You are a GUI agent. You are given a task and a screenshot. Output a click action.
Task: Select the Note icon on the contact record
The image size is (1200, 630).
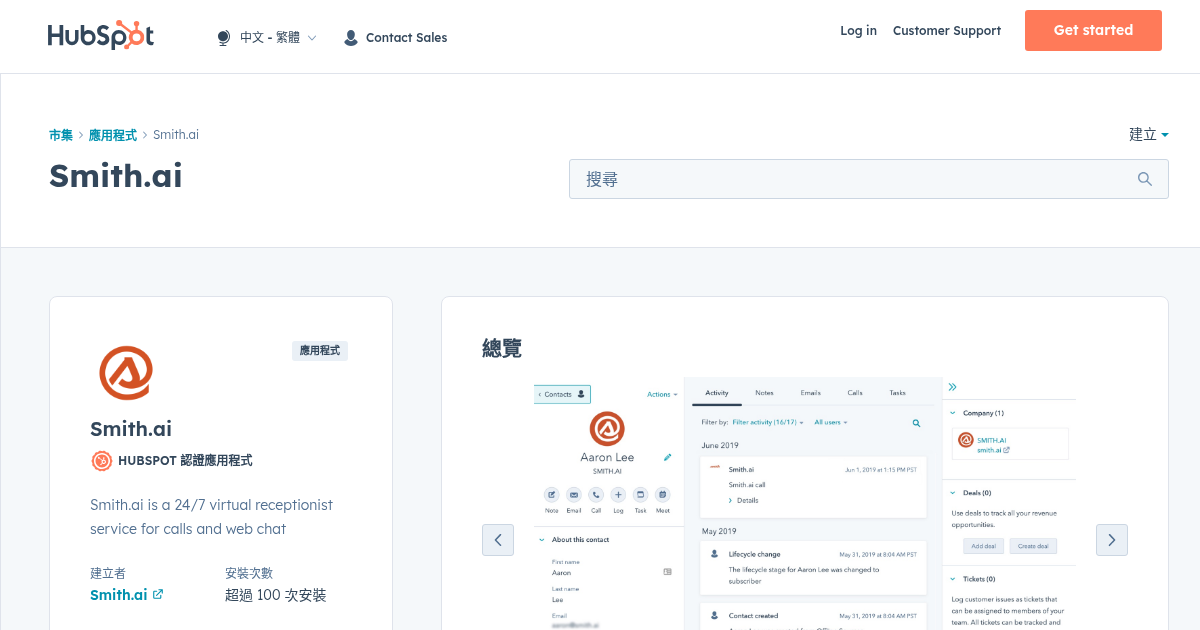(x=552, y=497)
